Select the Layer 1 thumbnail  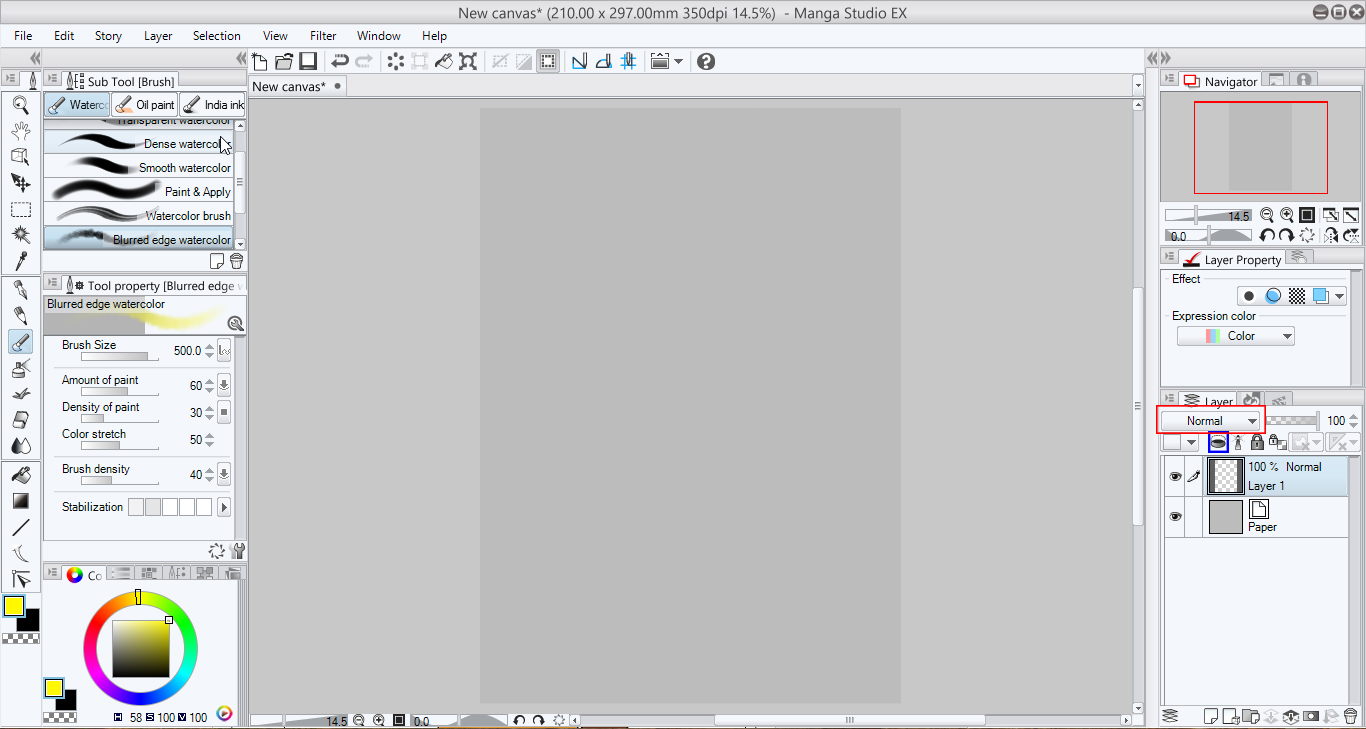click(x=1226, y=477)
